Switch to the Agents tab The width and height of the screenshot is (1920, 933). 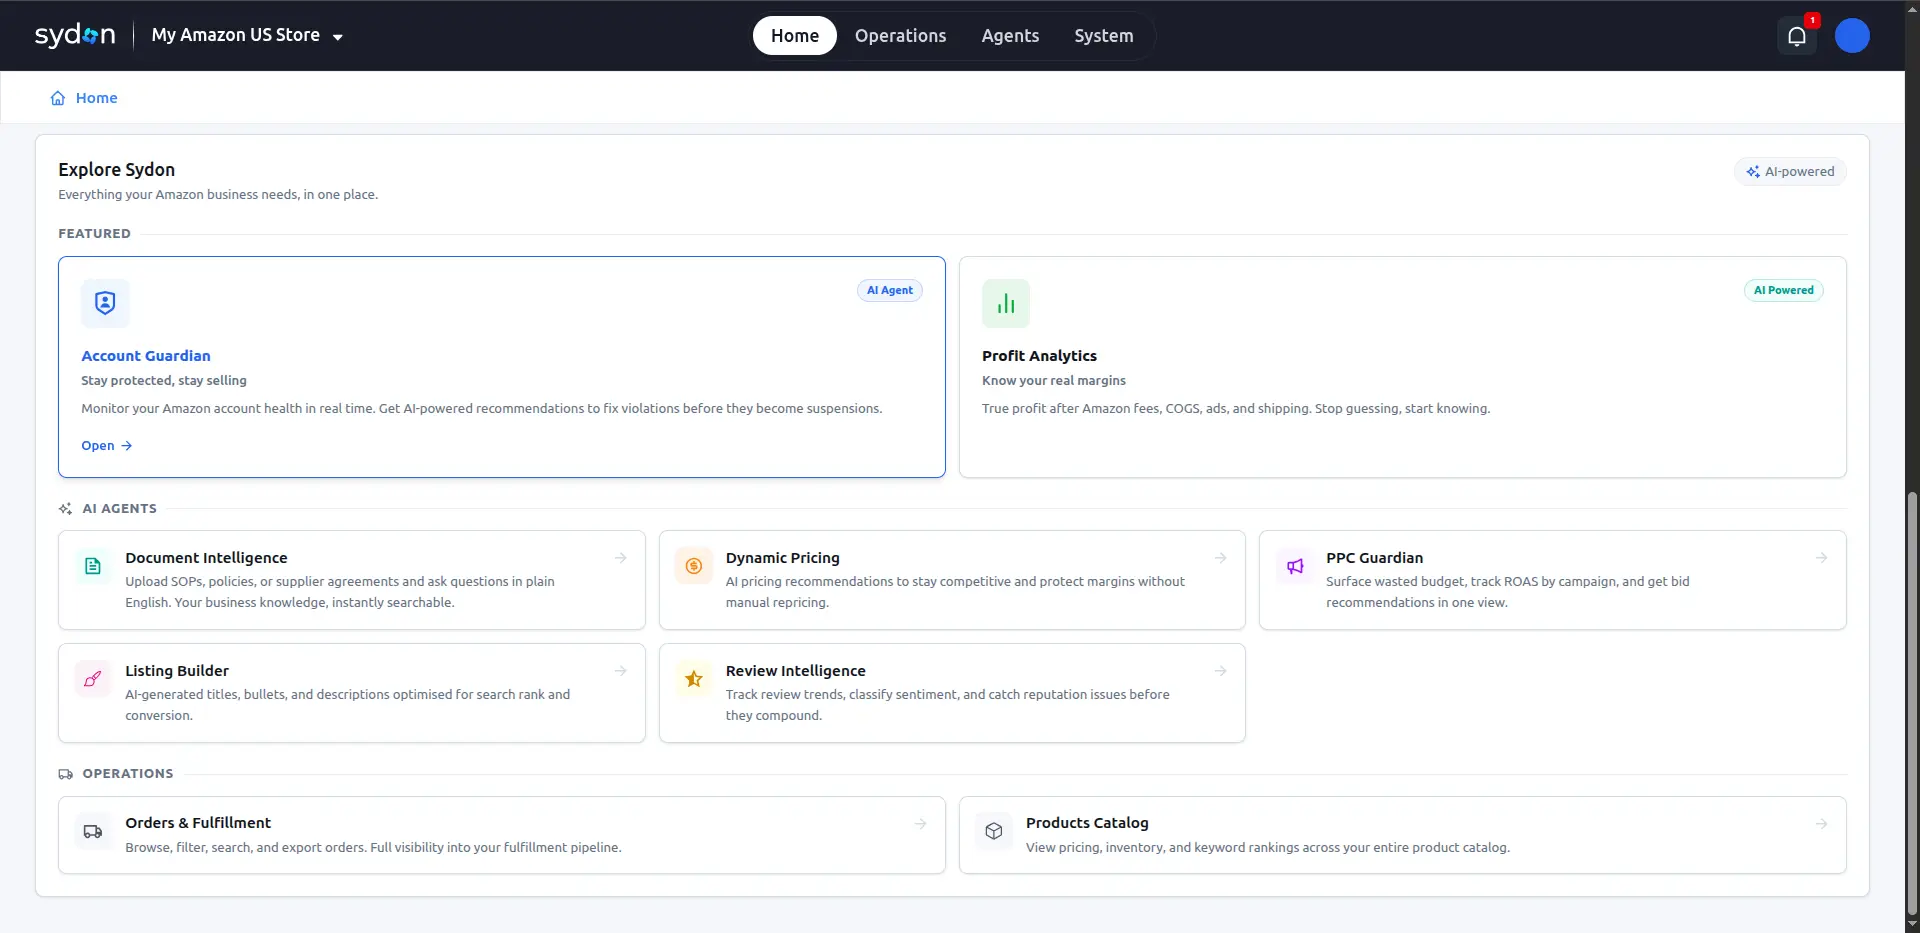click(x=1010, y=36)
